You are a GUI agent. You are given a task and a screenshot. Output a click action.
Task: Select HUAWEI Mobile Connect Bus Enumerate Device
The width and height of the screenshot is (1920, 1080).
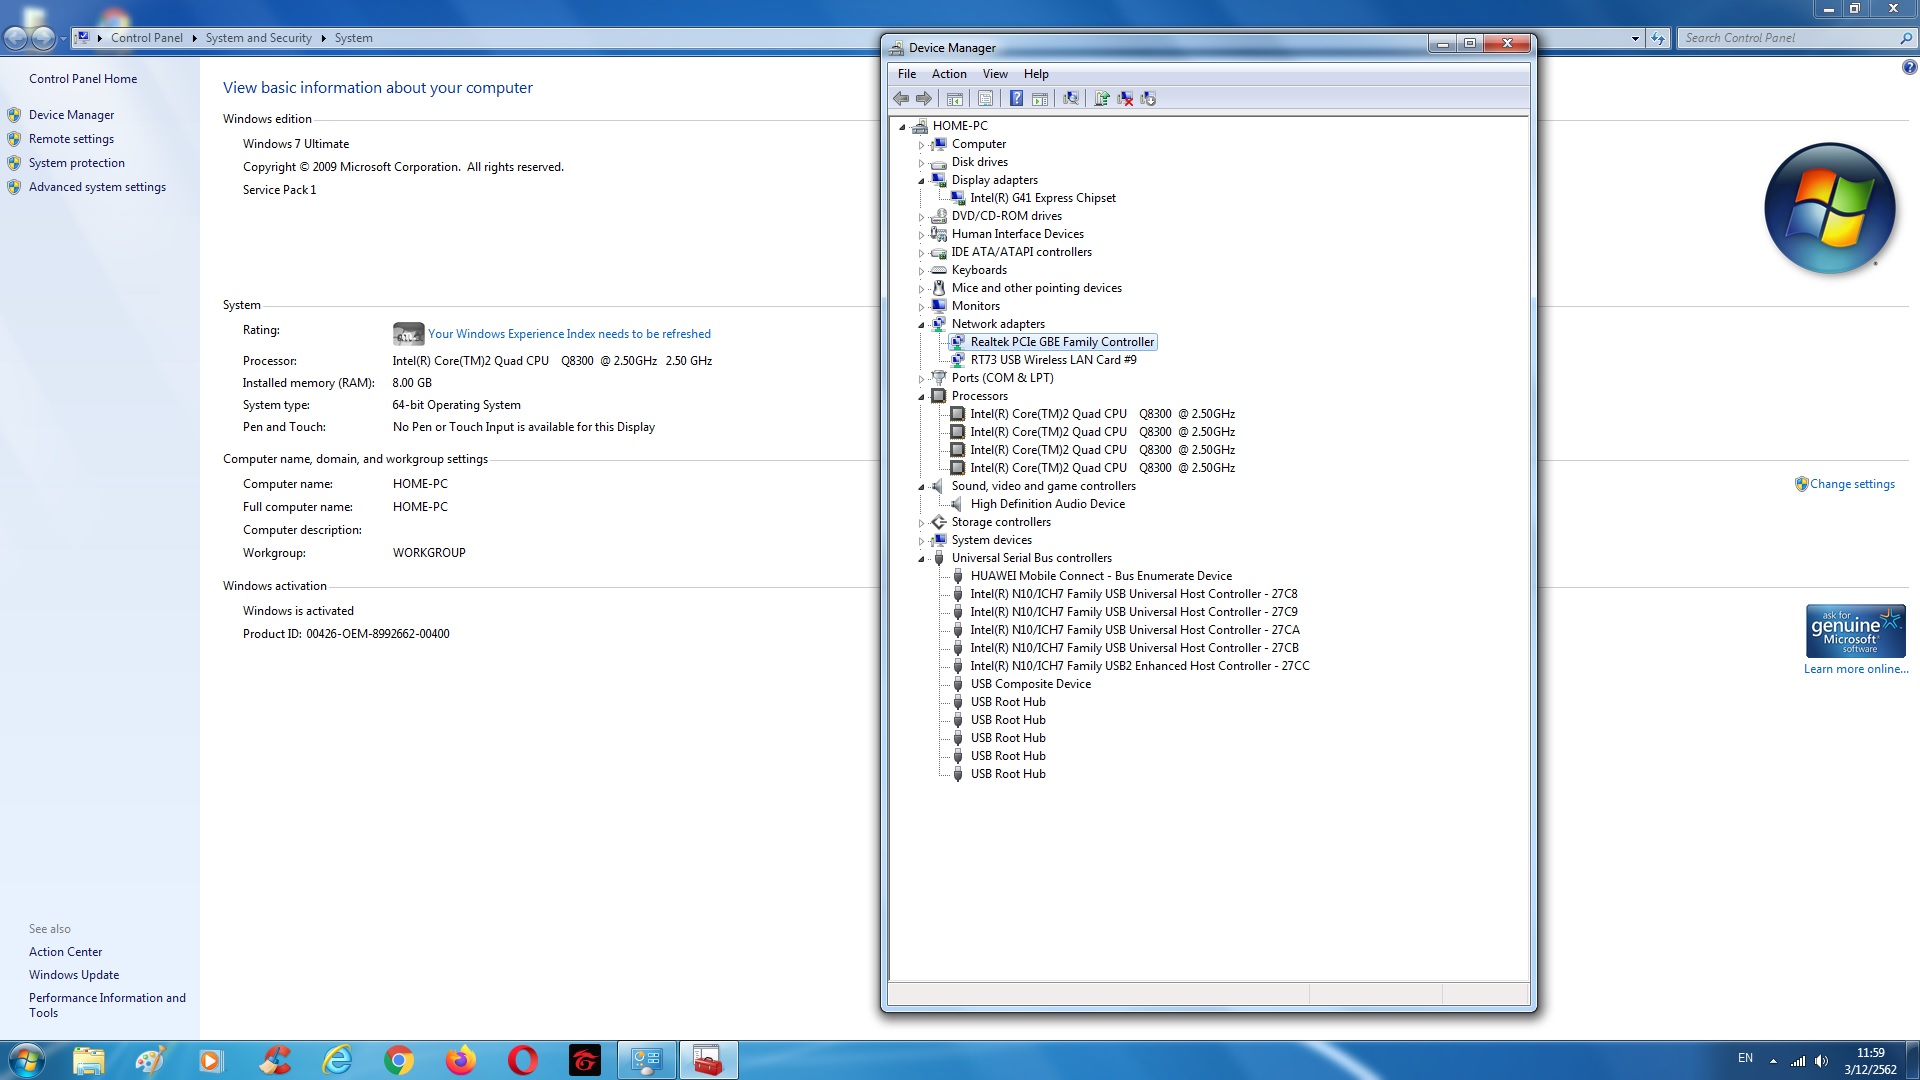click(1101, 576)
